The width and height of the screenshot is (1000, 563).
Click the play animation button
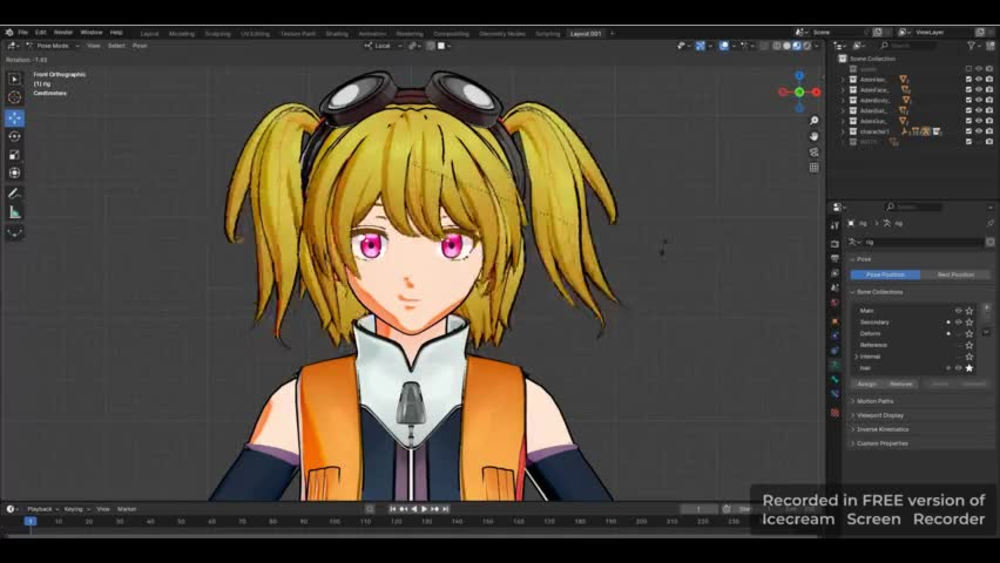[x=425, y=509]
